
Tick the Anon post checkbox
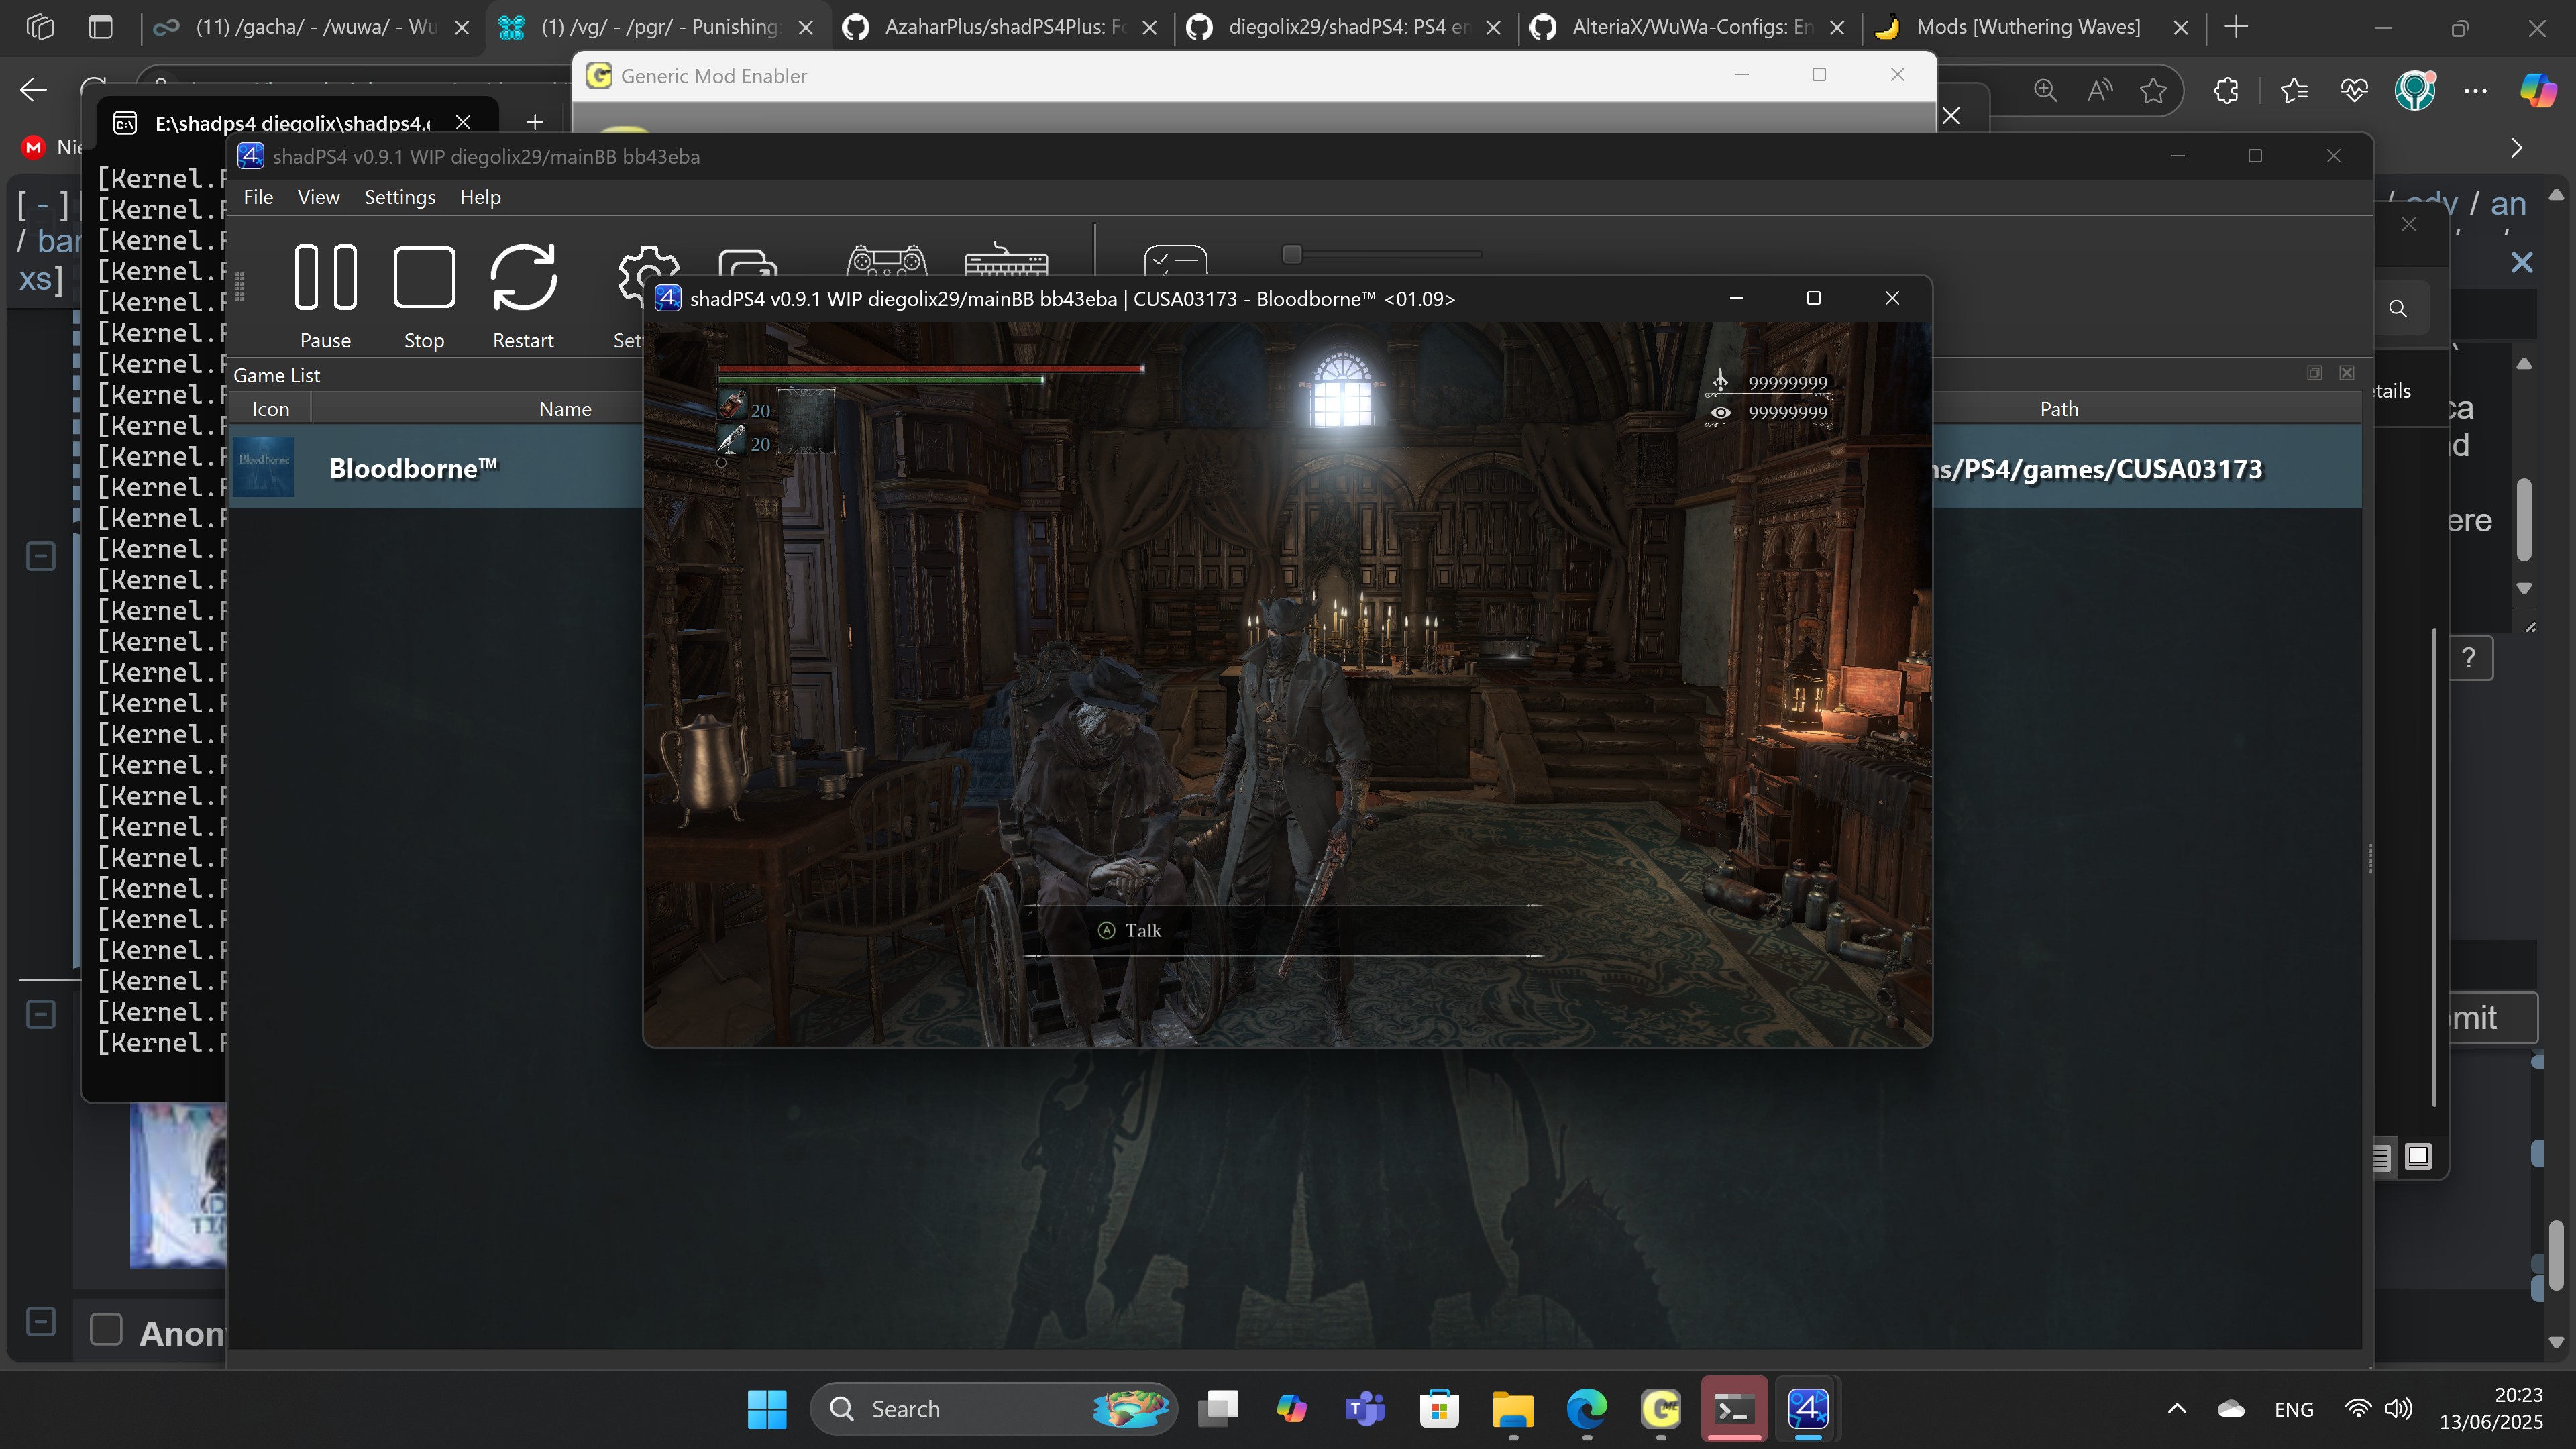pyautogui.click(x=106, y=1329)
